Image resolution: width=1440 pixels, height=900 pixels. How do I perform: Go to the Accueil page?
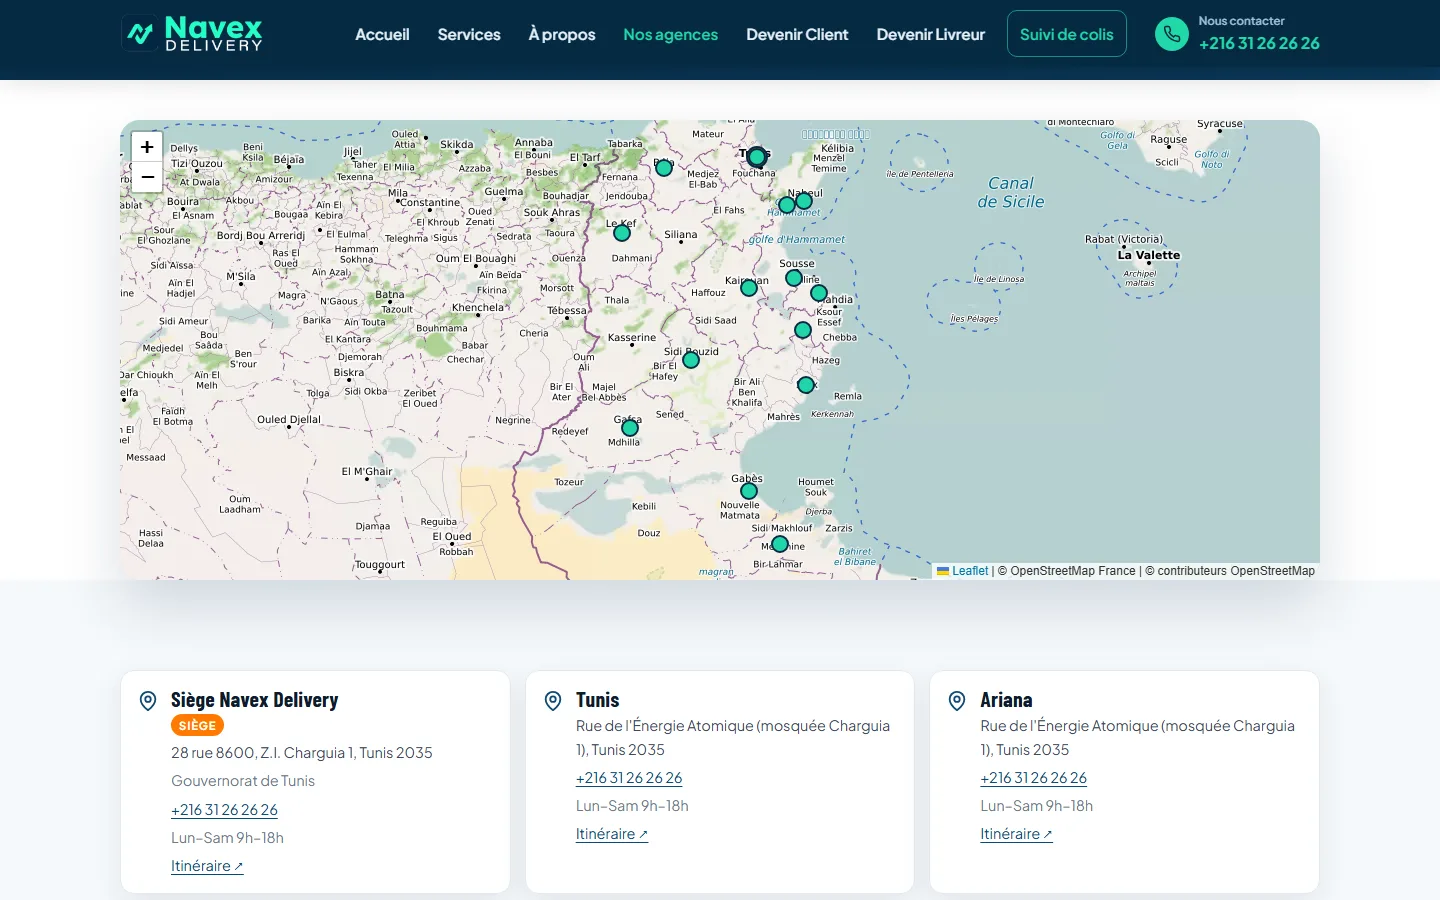(382, 34)
